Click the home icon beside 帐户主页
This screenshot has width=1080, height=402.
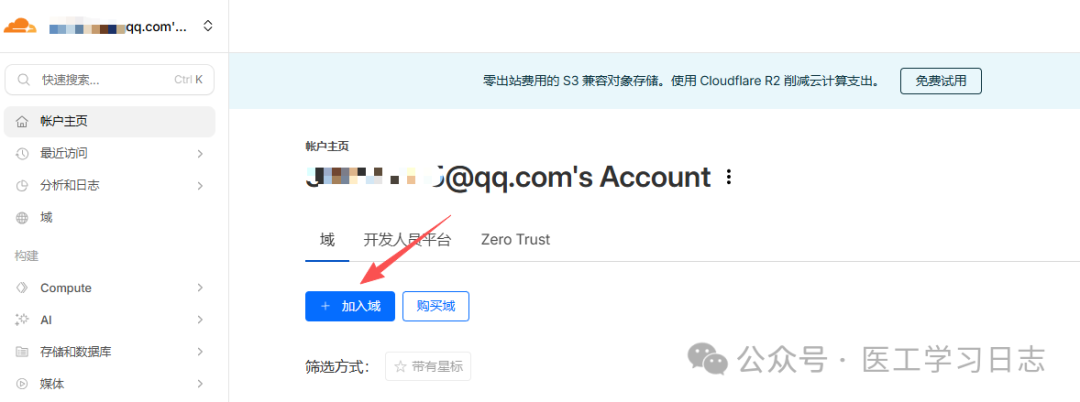[22, 122]
